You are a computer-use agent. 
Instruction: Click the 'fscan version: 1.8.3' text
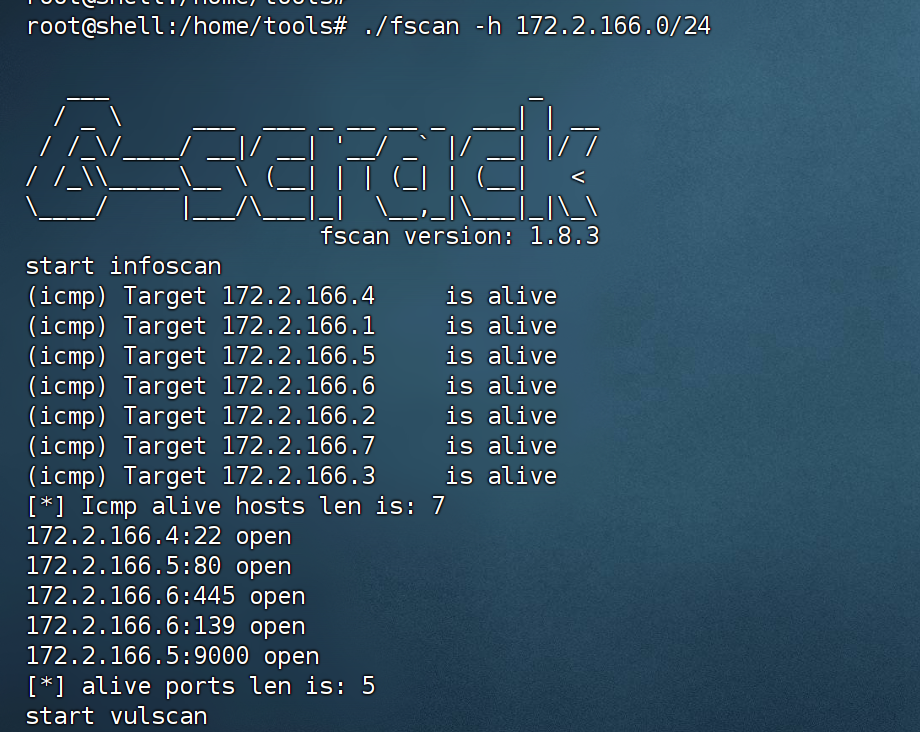click(460, 236)
